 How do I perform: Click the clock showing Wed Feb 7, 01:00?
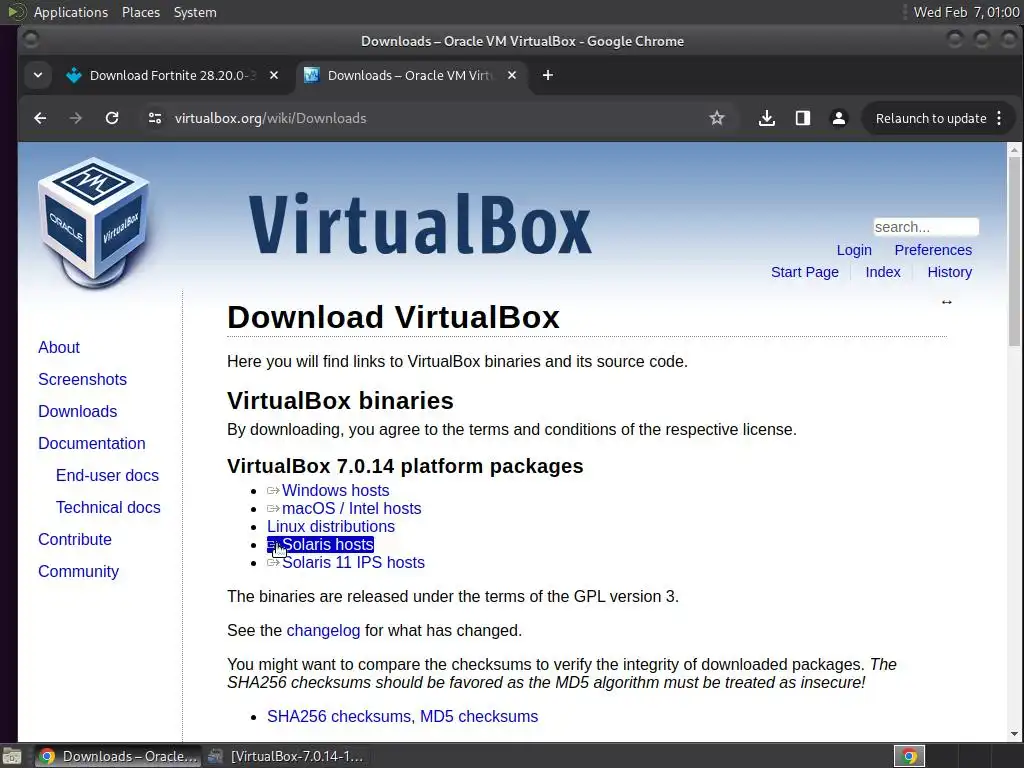coord(966,12)
